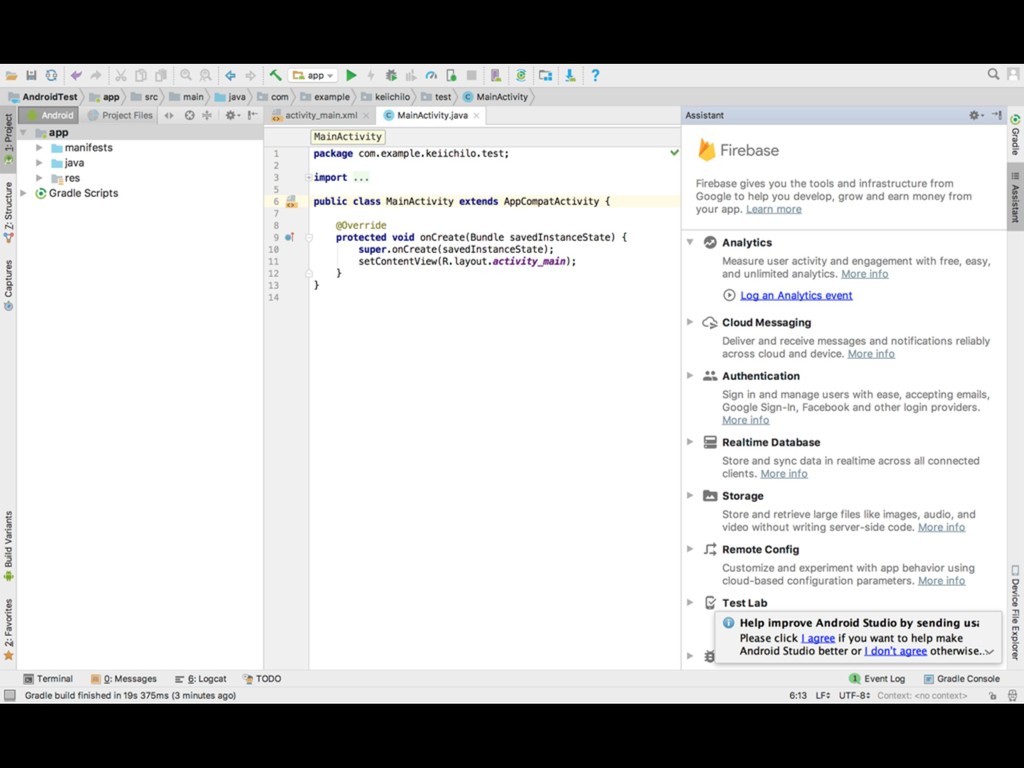This screenshot has width=1024, height=768.
Task: Expand the Authentication section
Action: click(690, 376)
